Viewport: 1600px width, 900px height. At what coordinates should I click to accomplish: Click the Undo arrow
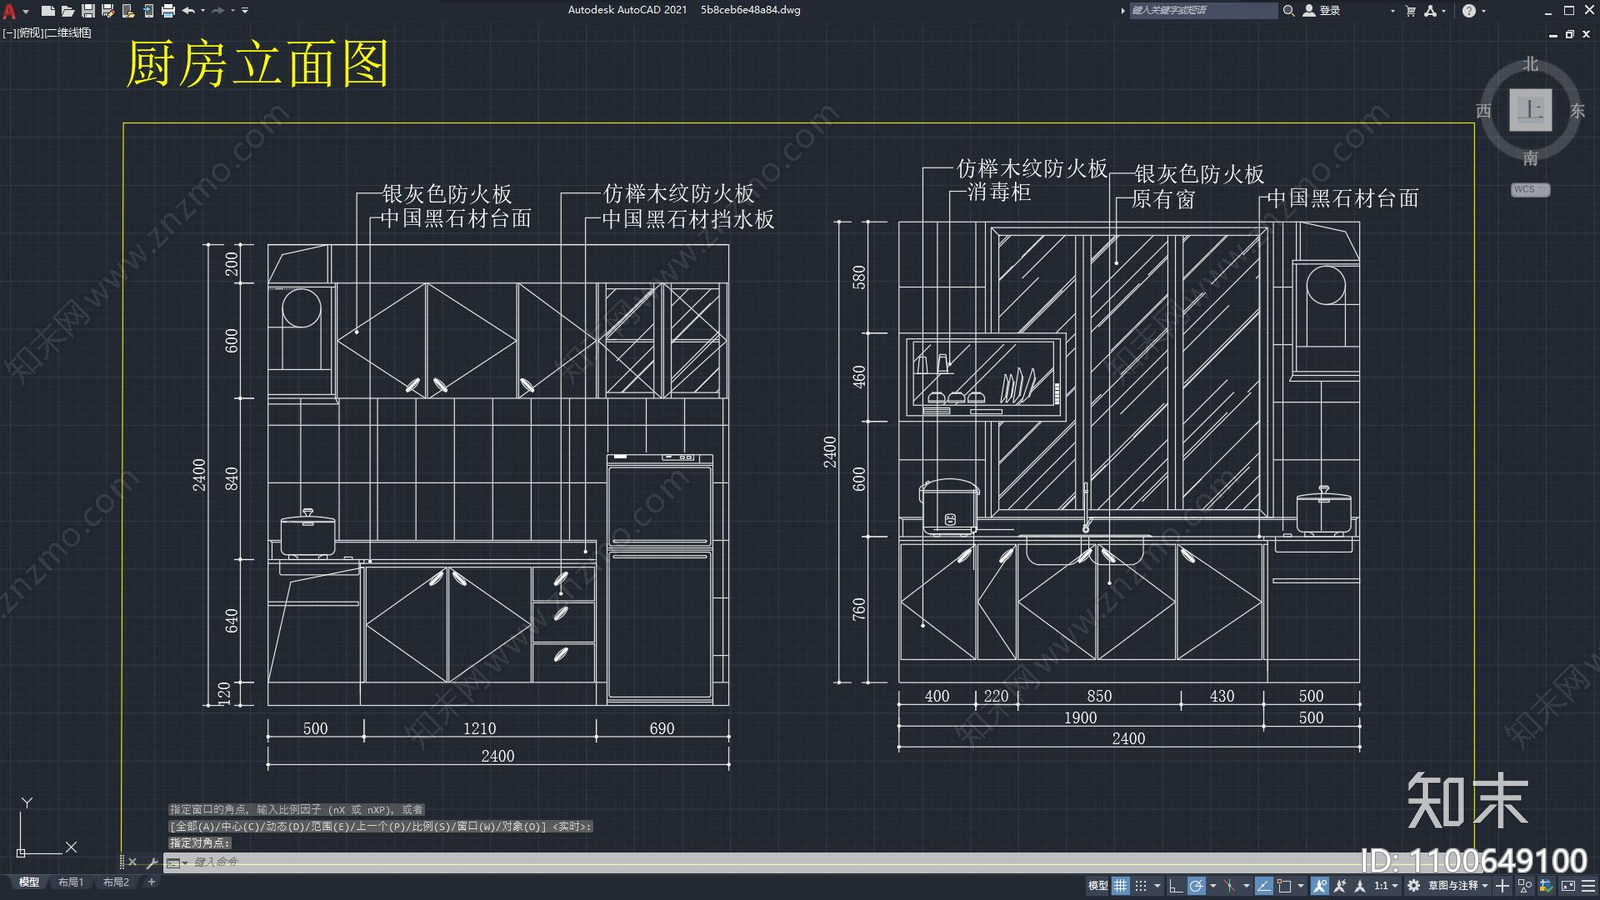coord(188,10)
